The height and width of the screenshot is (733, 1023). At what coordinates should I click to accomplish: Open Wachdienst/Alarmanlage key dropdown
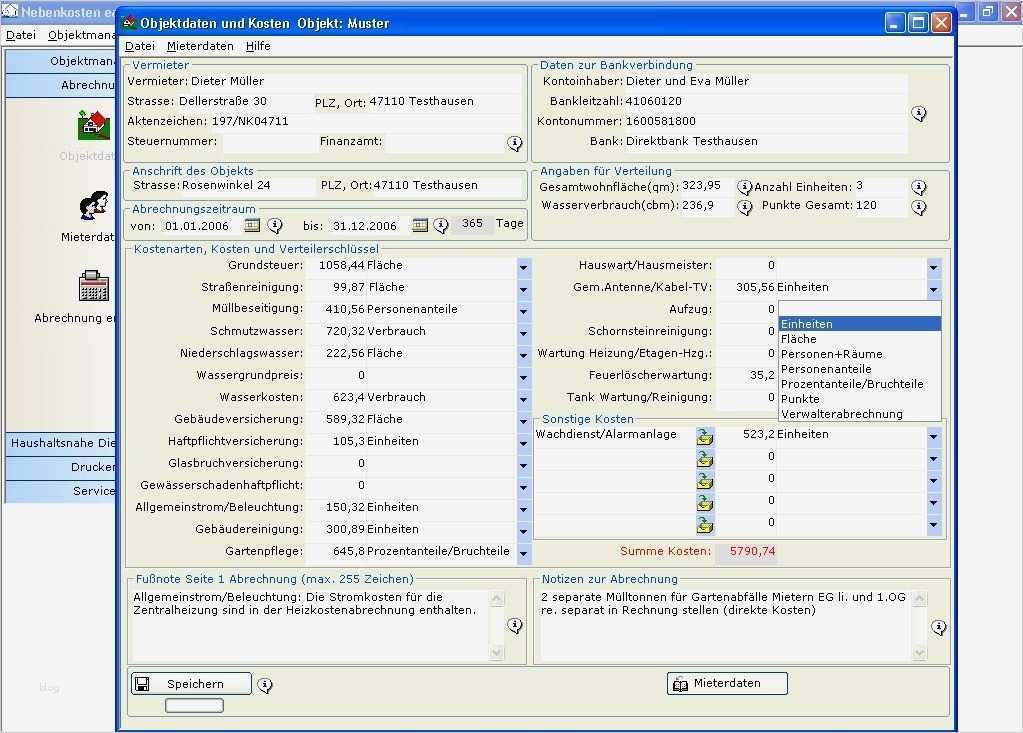click(934, 436)
